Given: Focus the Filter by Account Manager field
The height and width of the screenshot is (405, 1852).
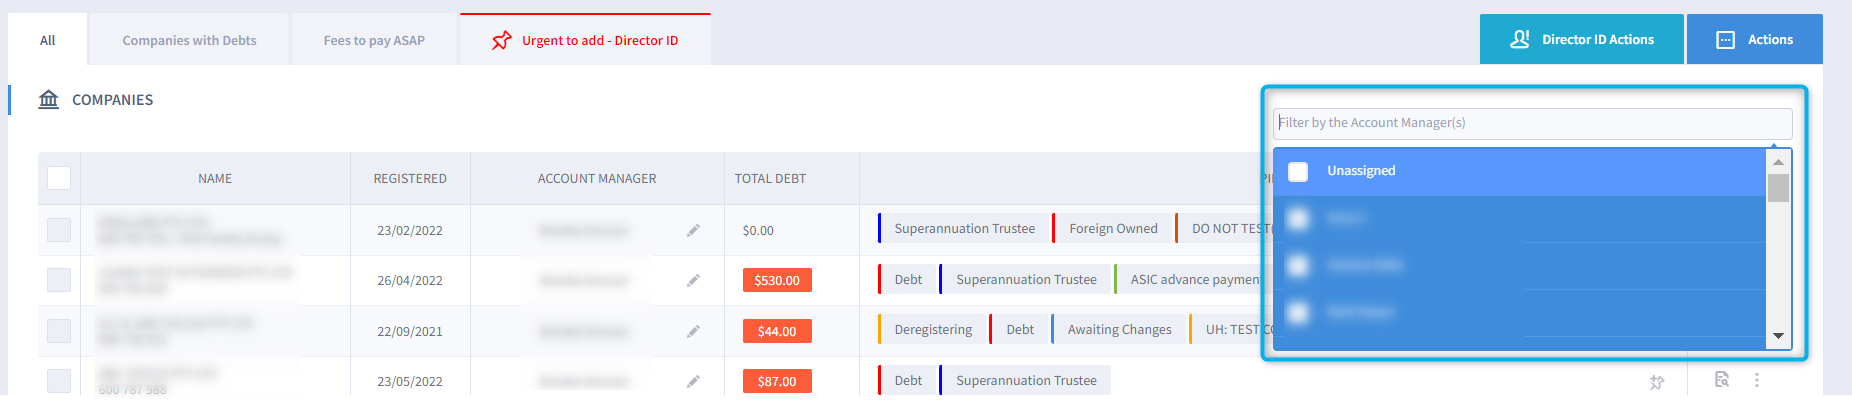Looking at the screenshot, I should coord(1531,123).
